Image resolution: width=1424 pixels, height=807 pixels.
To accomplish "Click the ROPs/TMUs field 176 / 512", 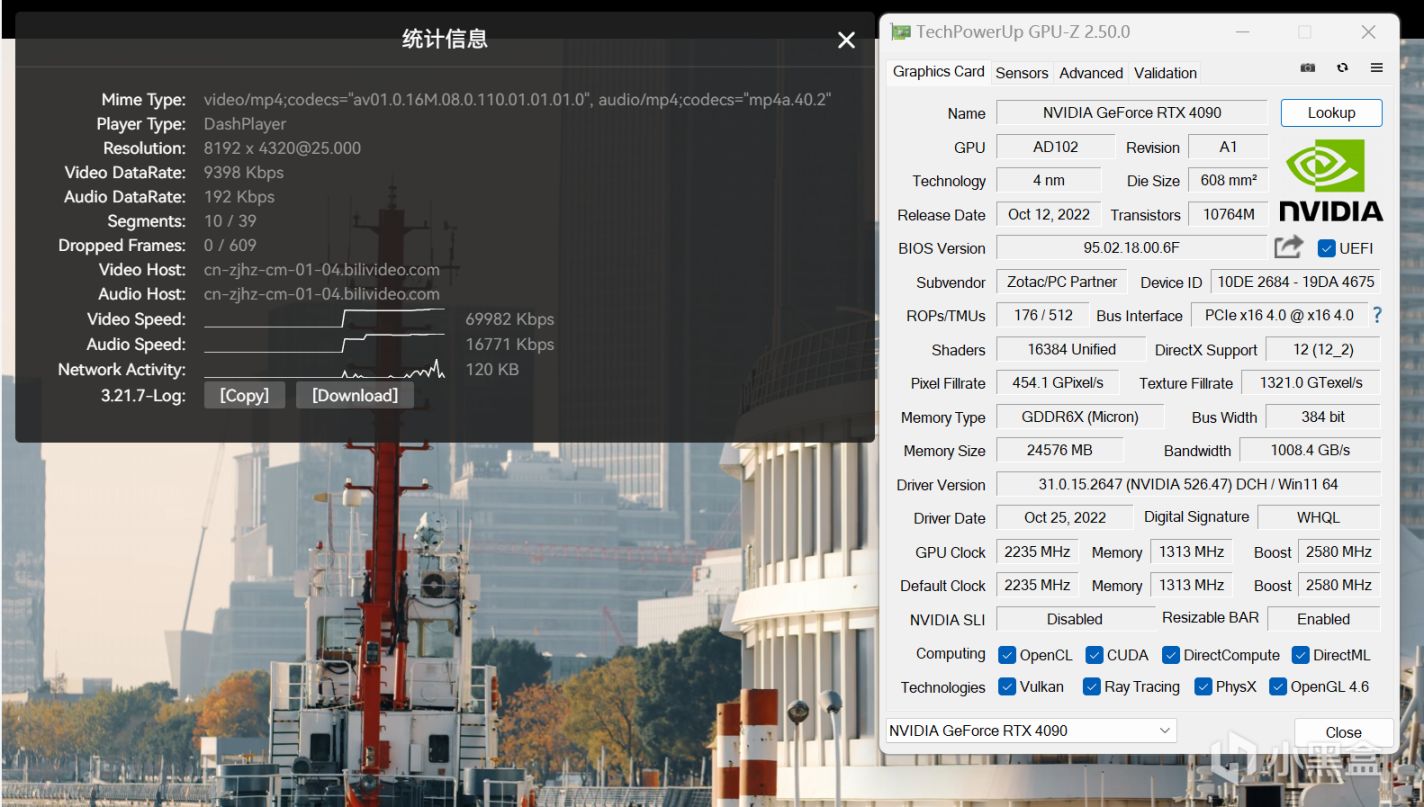I will click(x=1043, y=315).
